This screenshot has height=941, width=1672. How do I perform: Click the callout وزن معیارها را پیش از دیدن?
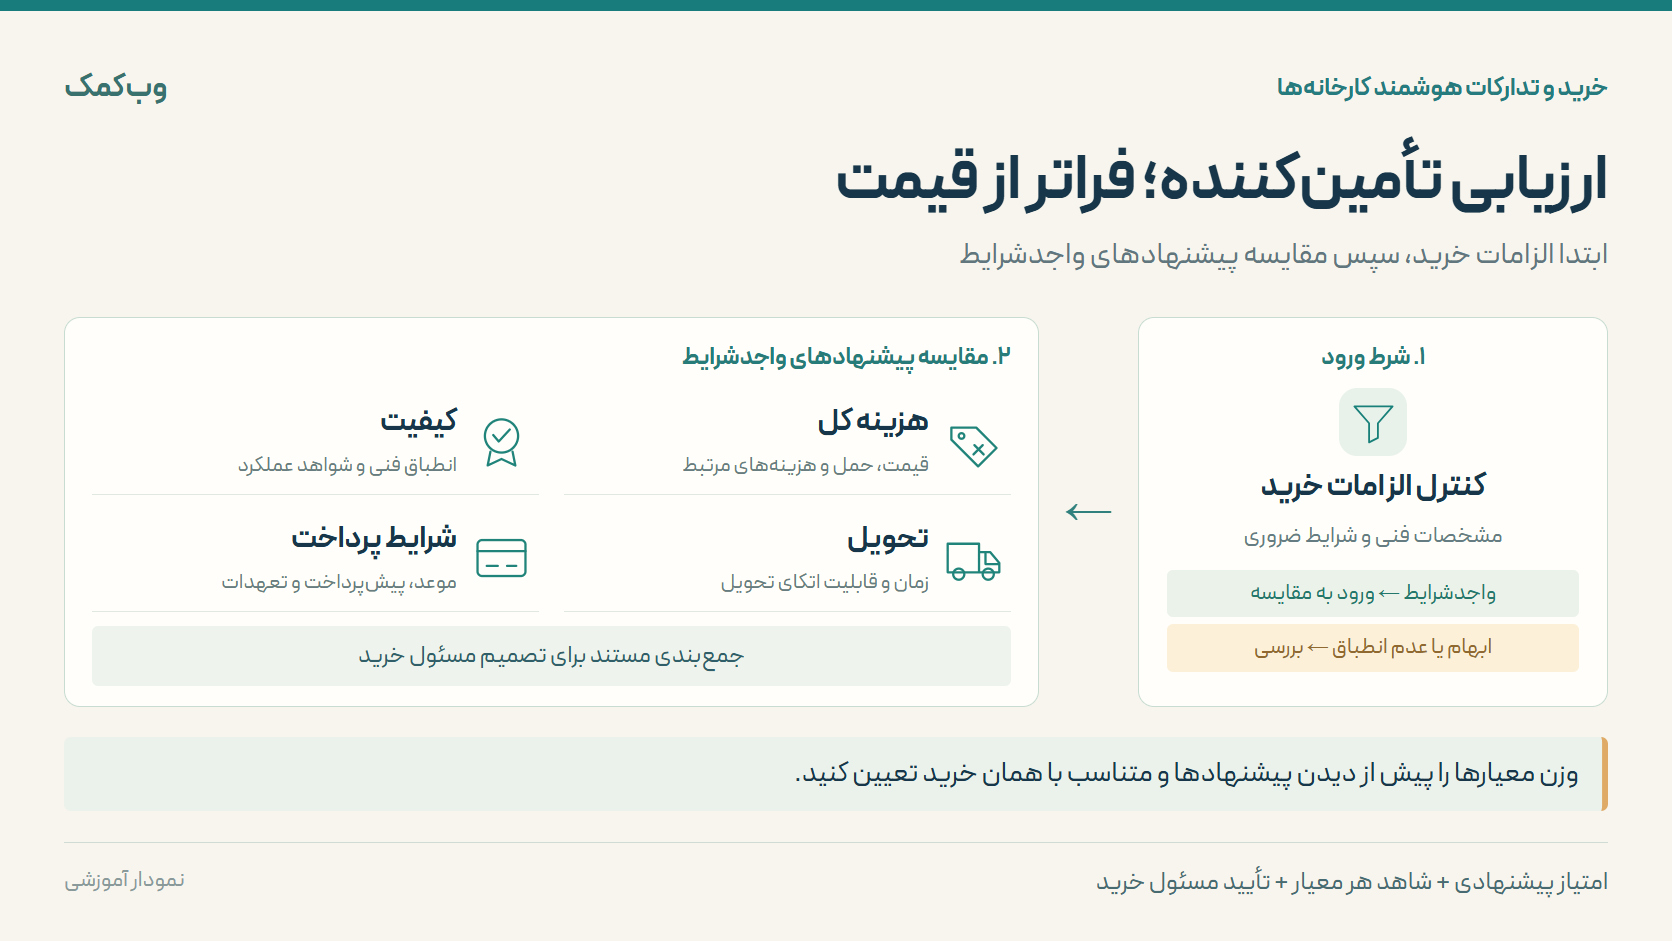coord(836,774)
